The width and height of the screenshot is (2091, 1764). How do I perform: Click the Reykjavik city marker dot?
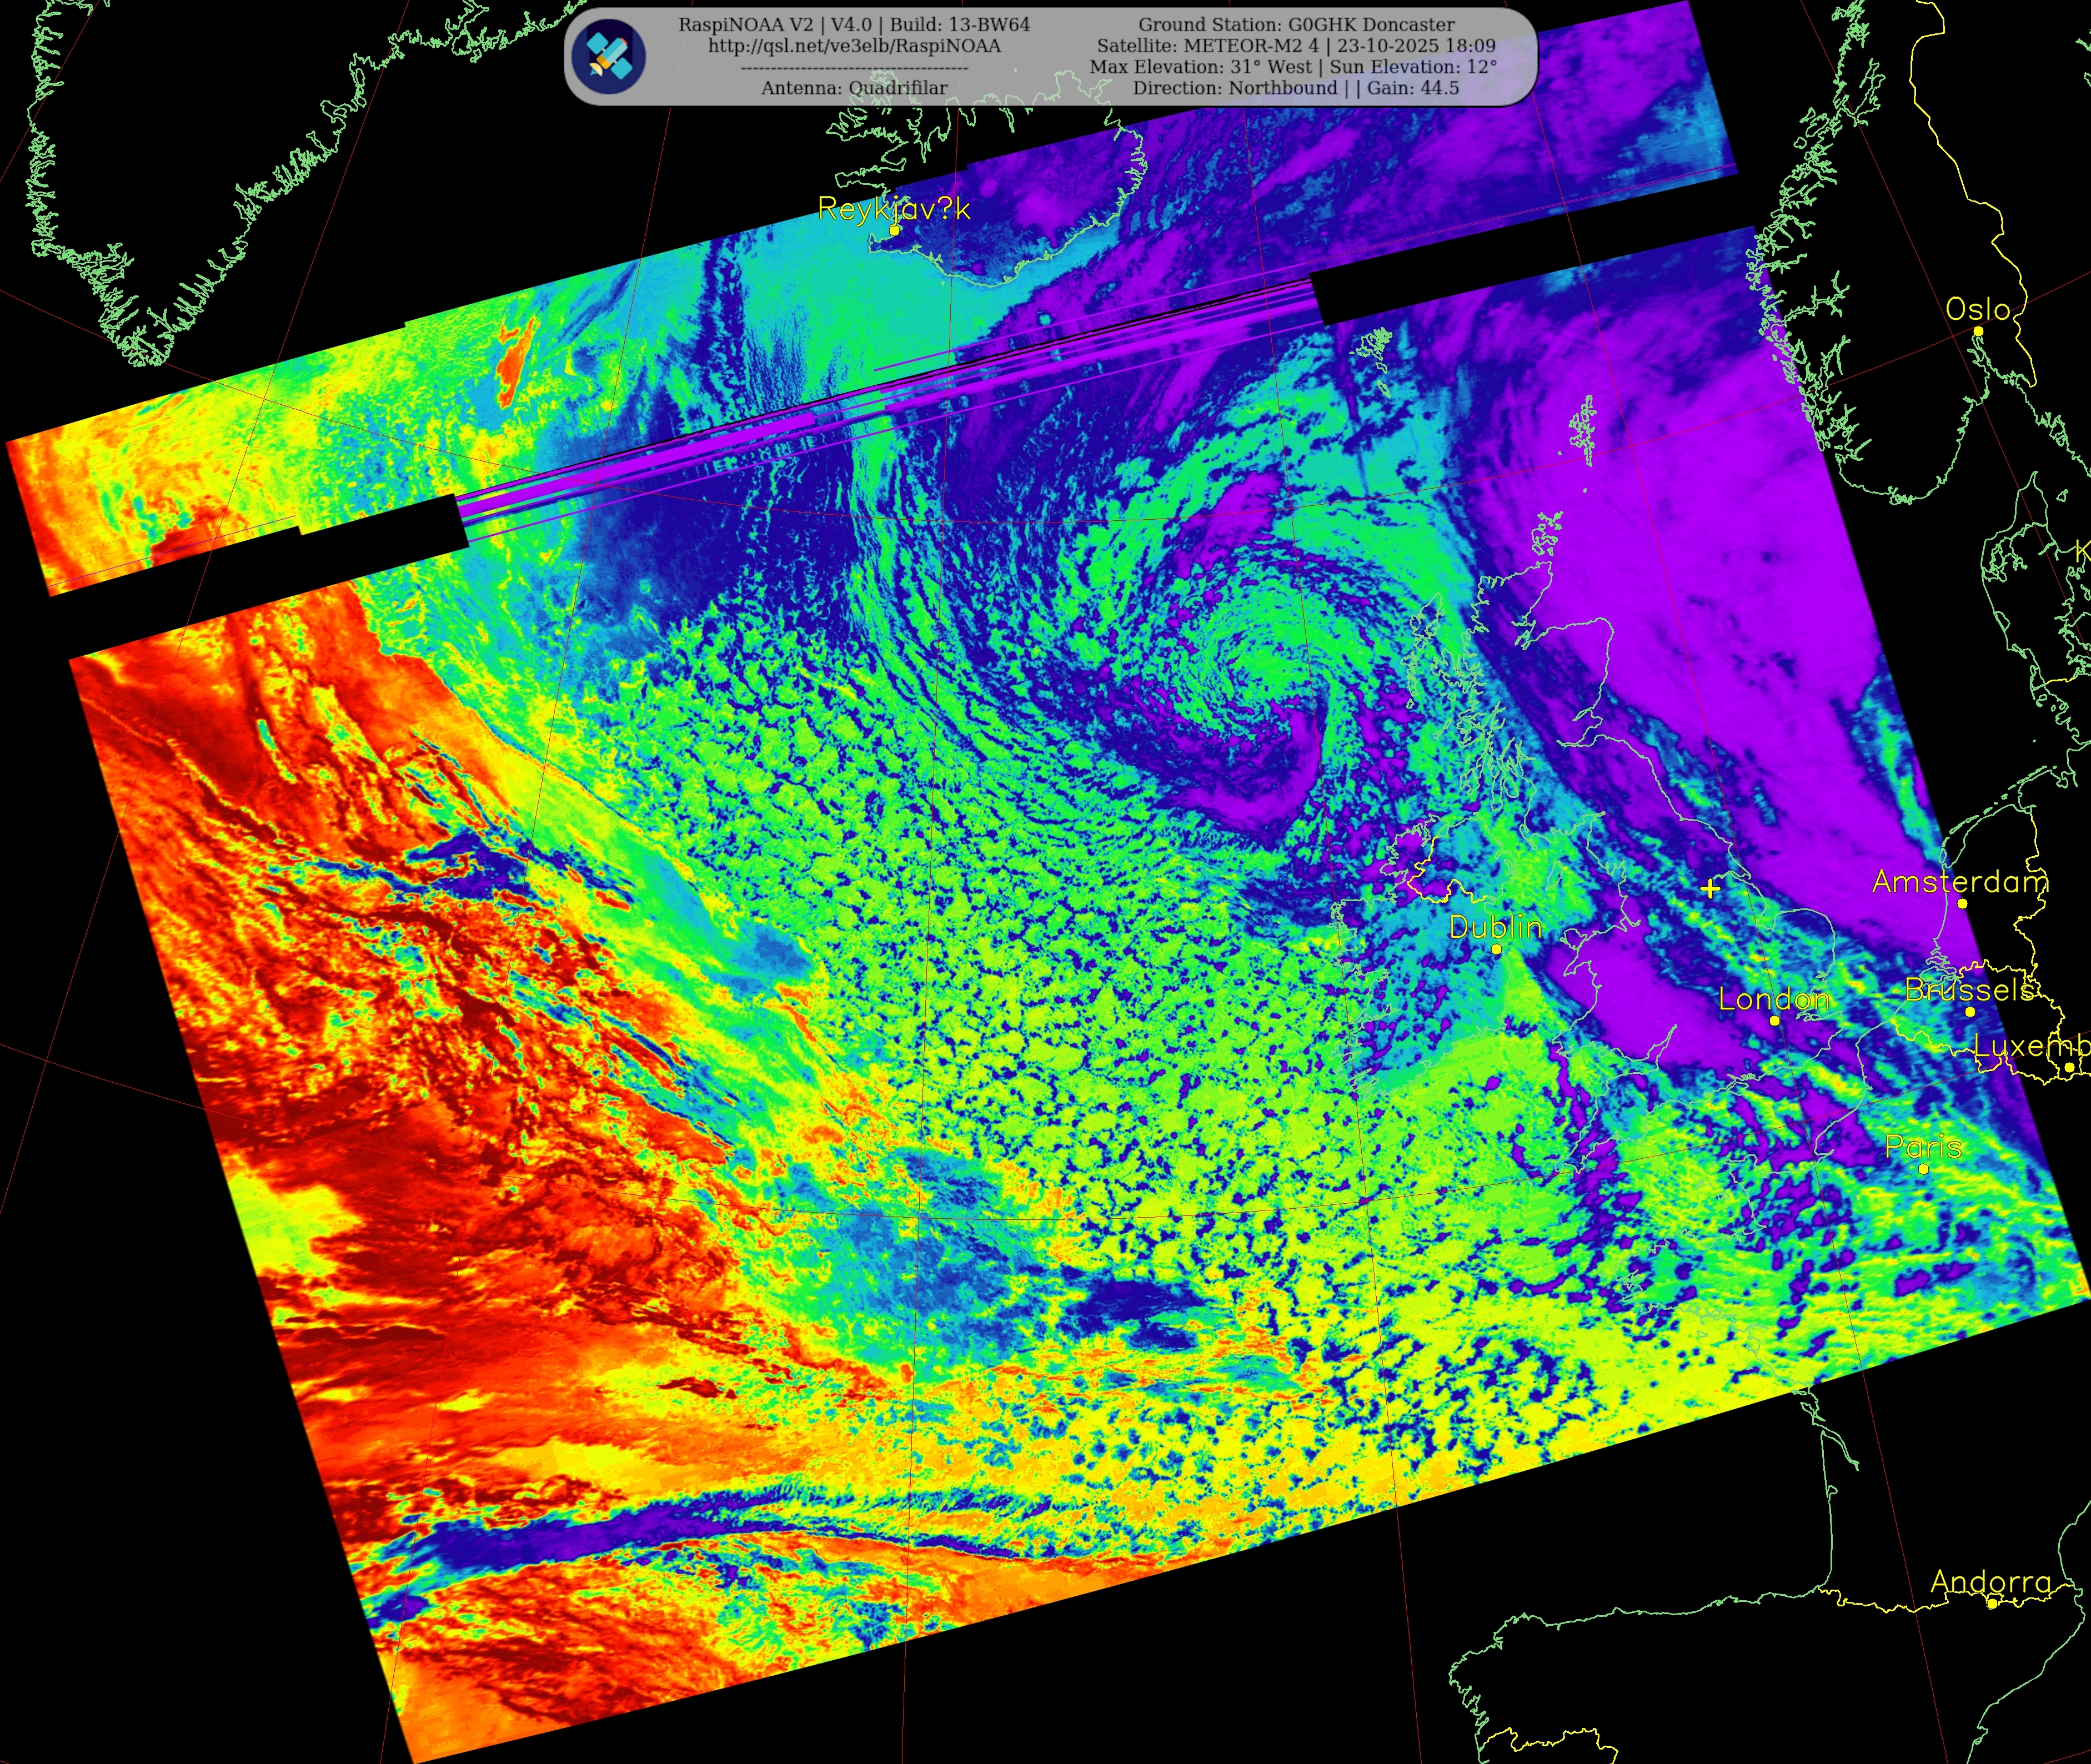tap(895, 230)
